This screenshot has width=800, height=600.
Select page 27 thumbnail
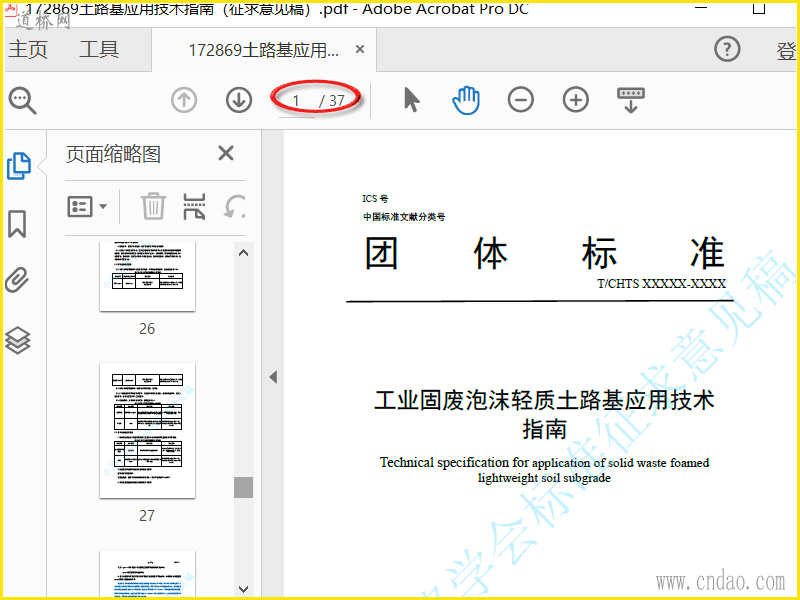(147, 431)
